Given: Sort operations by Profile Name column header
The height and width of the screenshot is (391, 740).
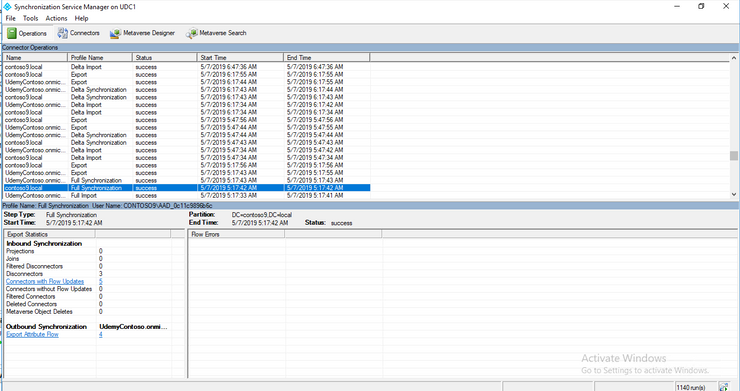Looking at the screenshot, I should [100, 58].
